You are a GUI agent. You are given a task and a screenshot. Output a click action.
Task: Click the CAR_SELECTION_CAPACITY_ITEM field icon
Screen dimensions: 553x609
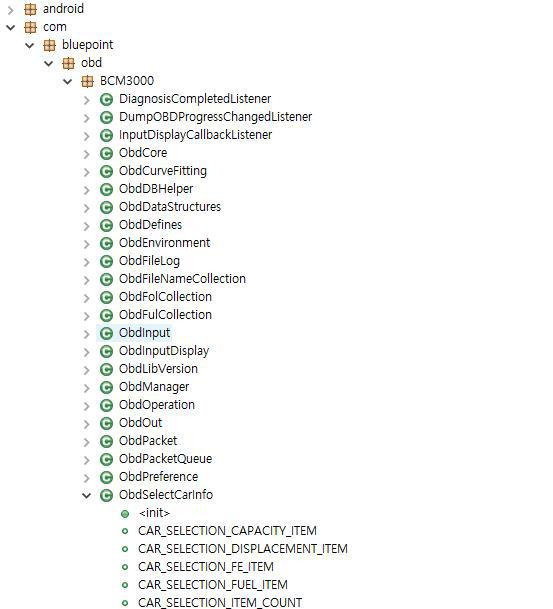point(125,531)
